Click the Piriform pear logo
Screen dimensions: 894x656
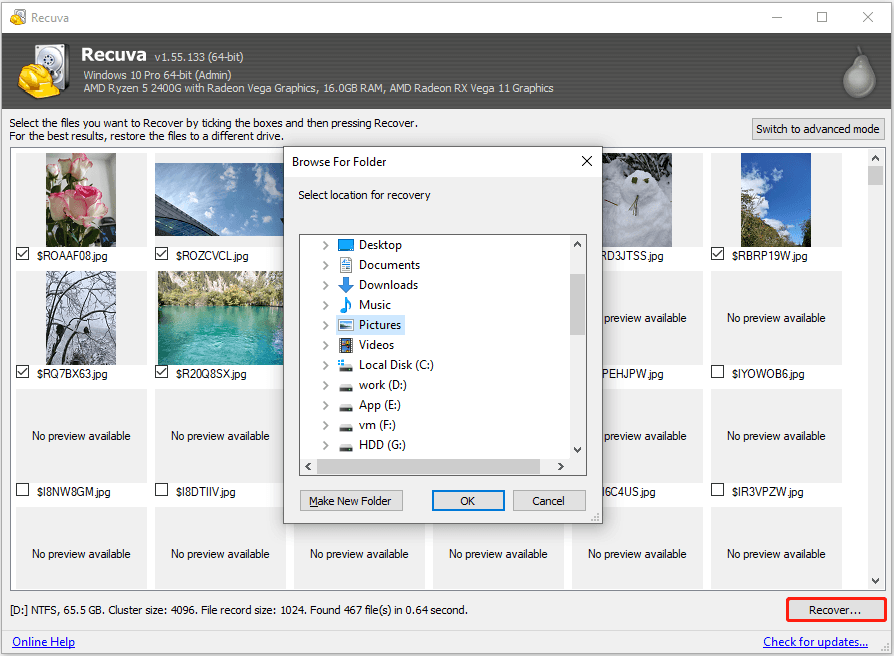pos(859,72)
